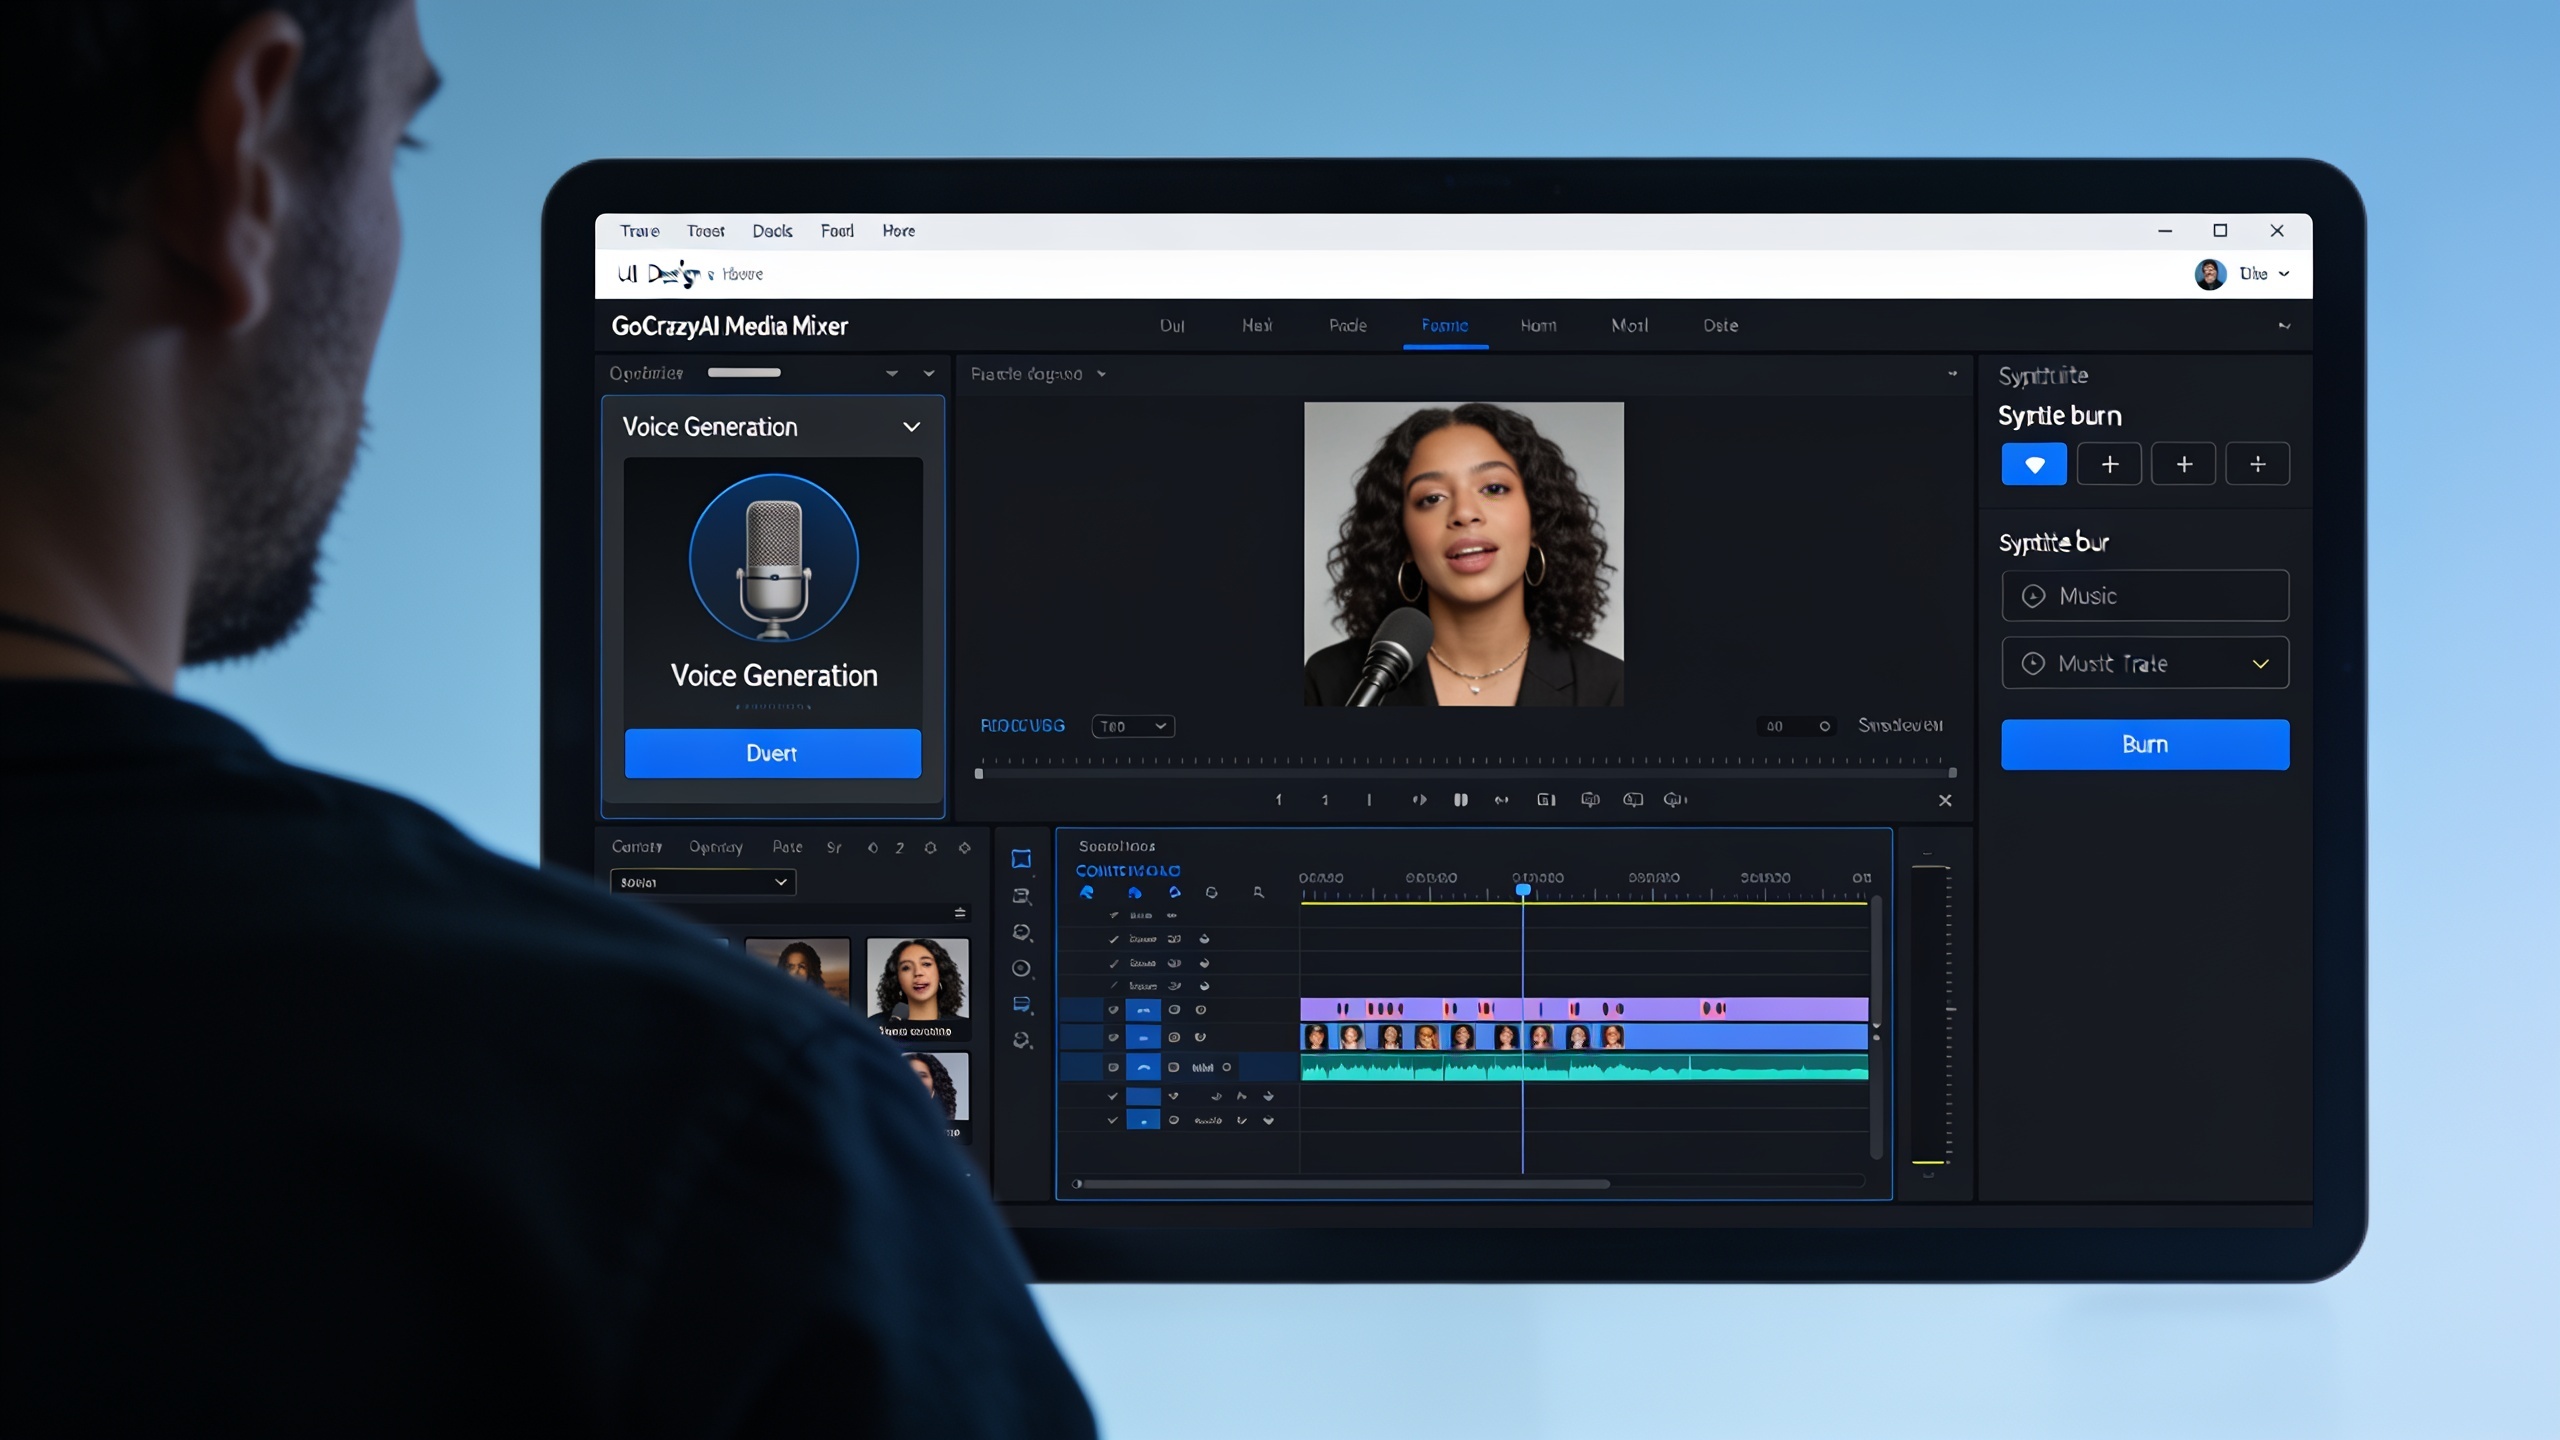Click the microphone icon in Voice Generation
Image resolution: width=2560 pixels, height=1440 pixels.
773,558
